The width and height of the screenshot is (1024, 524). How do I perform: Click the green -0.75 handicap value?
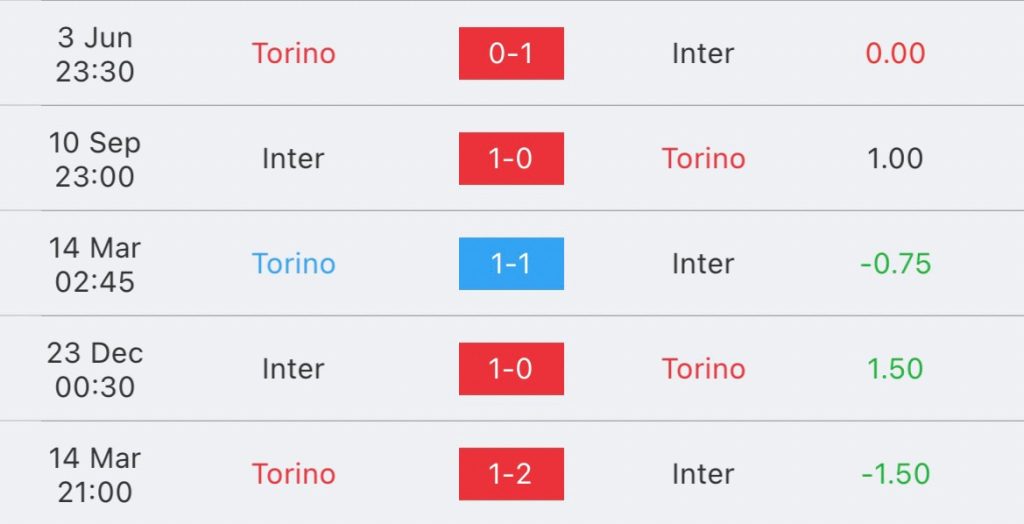point(895,264)
